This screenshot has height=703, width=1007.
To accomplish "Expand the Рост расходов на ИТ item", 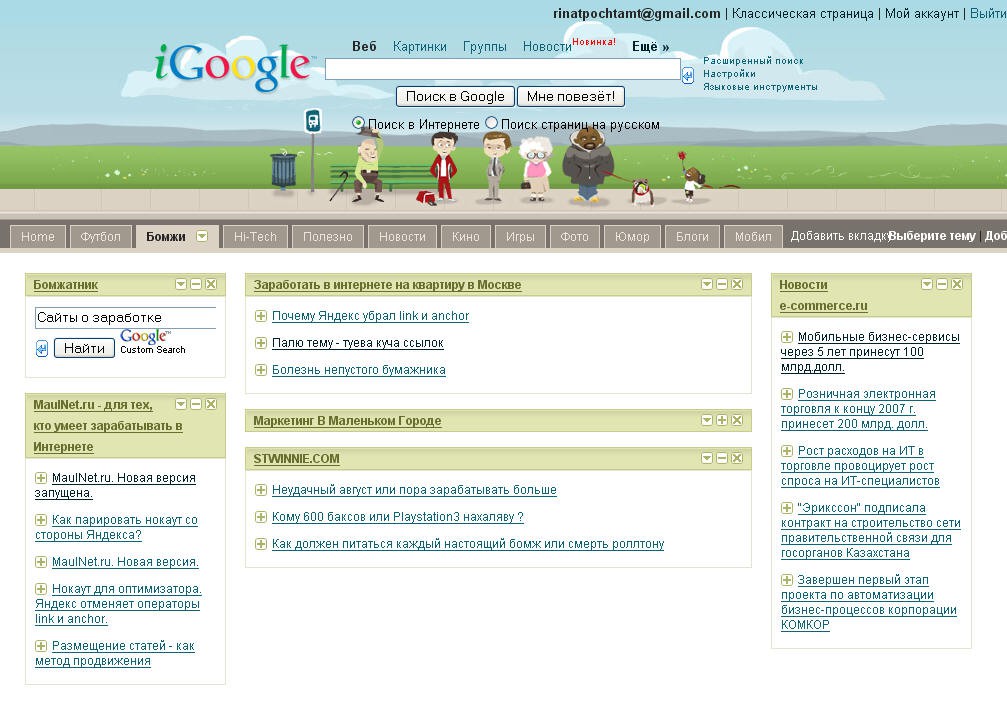I will [x=787, y=451].
